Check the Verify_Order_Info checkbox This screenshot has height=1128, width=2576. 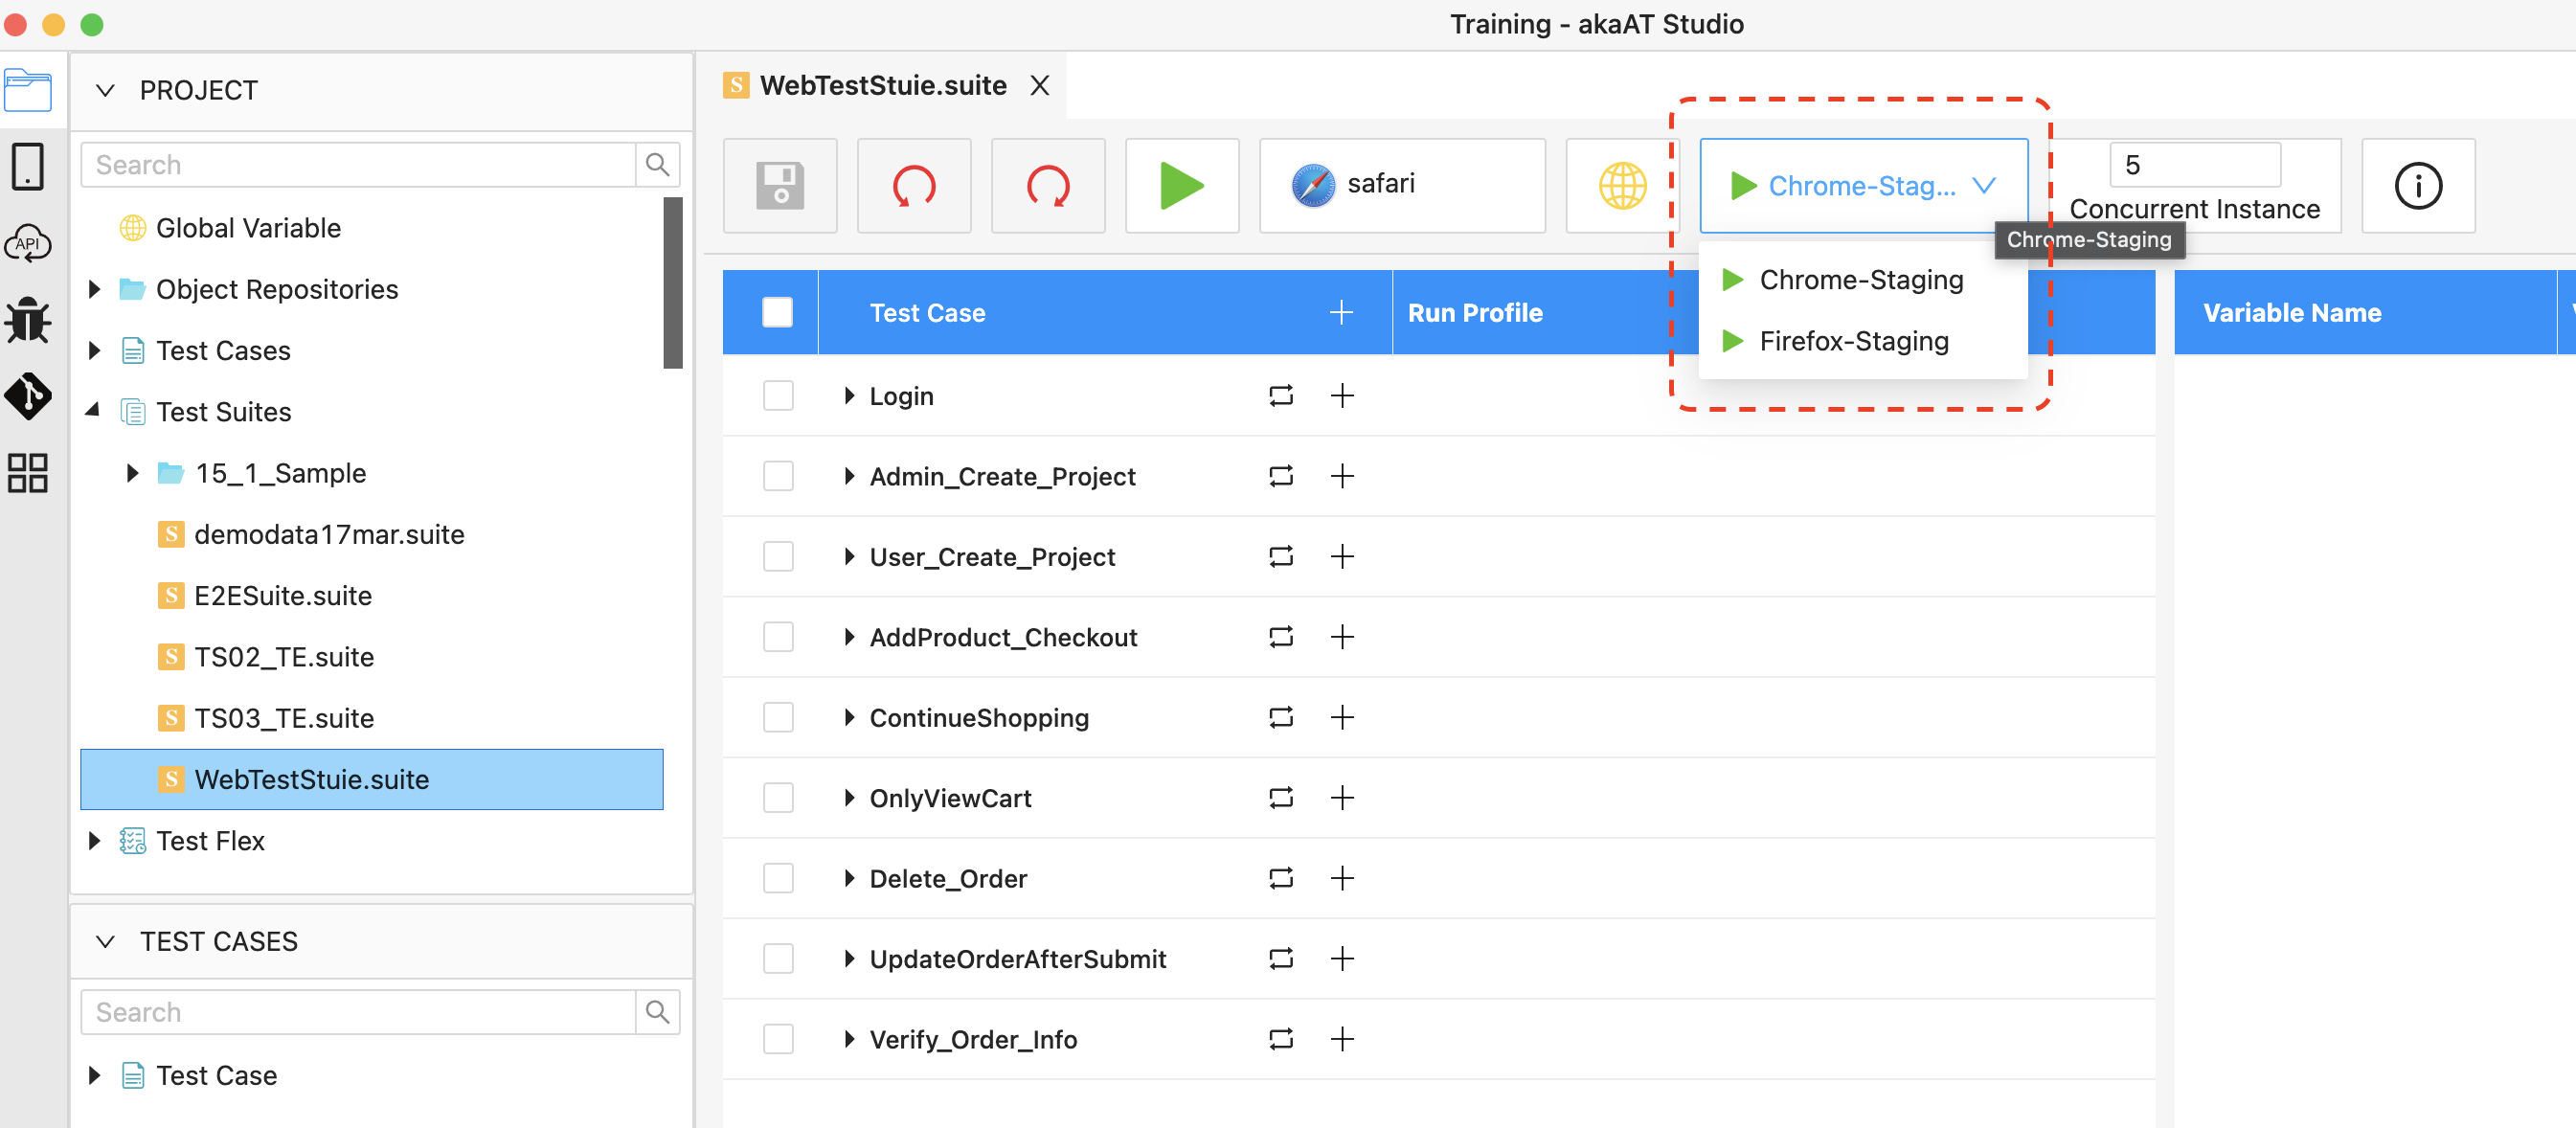click(x=778, y=1039)
